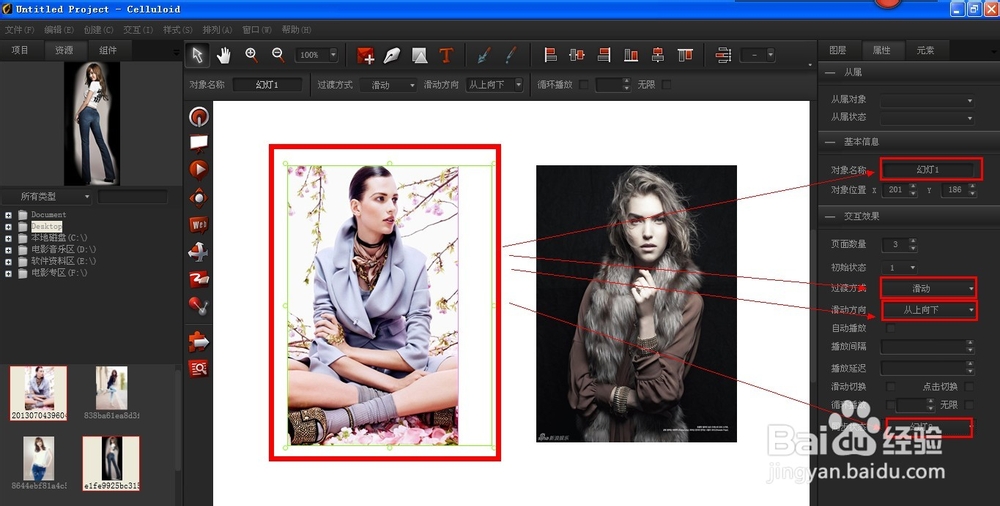
Task: Expand the 本地磁盘 (C:\) node
Action: 8,238
